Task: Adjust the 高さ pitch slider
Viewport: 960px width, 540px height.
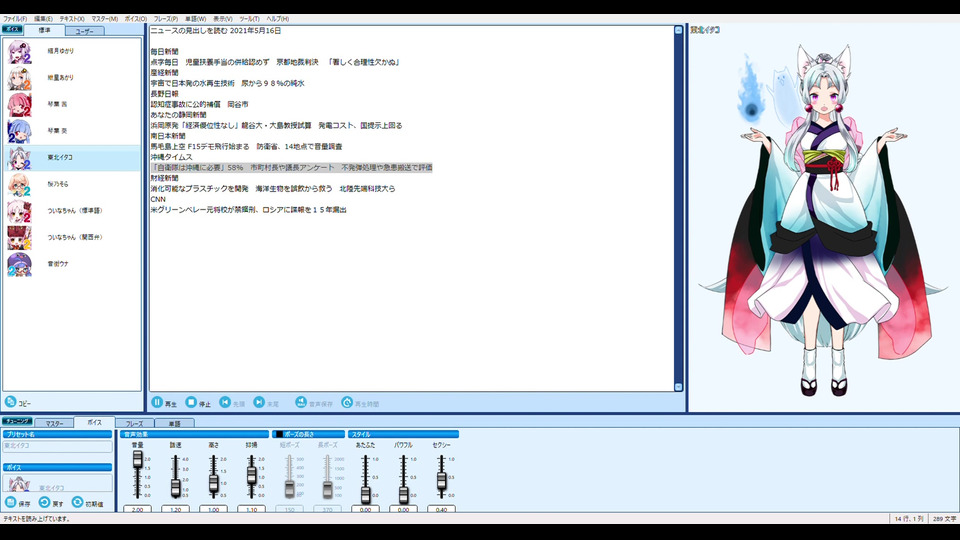Action: coord(213,483)
